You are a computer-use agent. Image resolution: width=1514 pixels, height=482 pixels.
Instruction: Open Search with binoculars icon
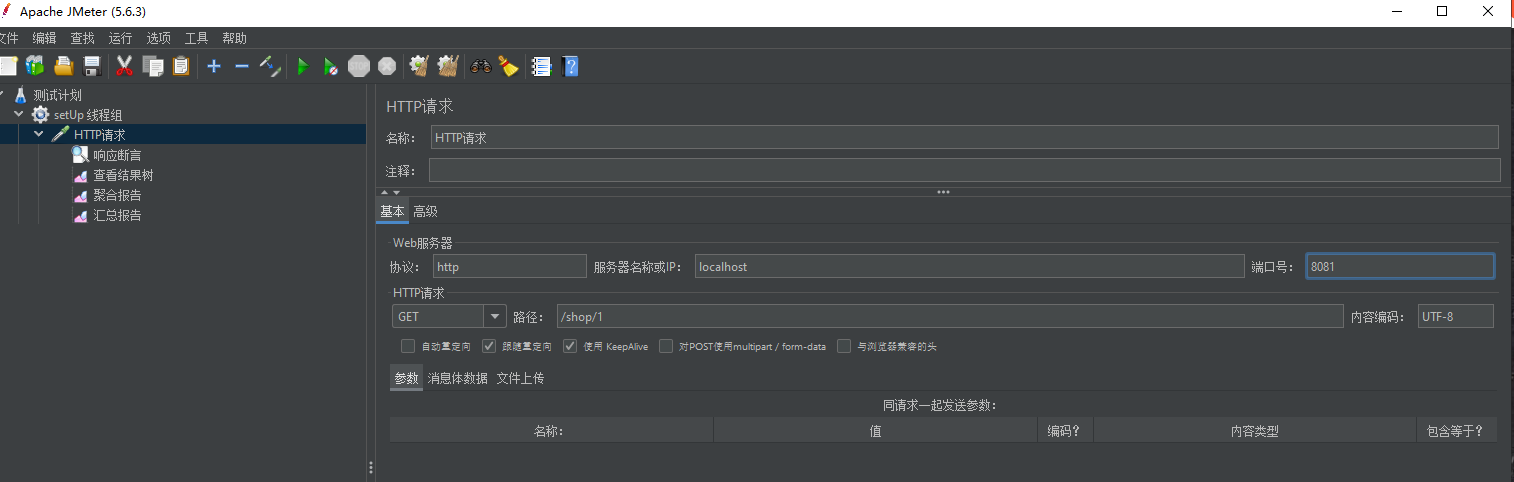click(x=481, y=66)
